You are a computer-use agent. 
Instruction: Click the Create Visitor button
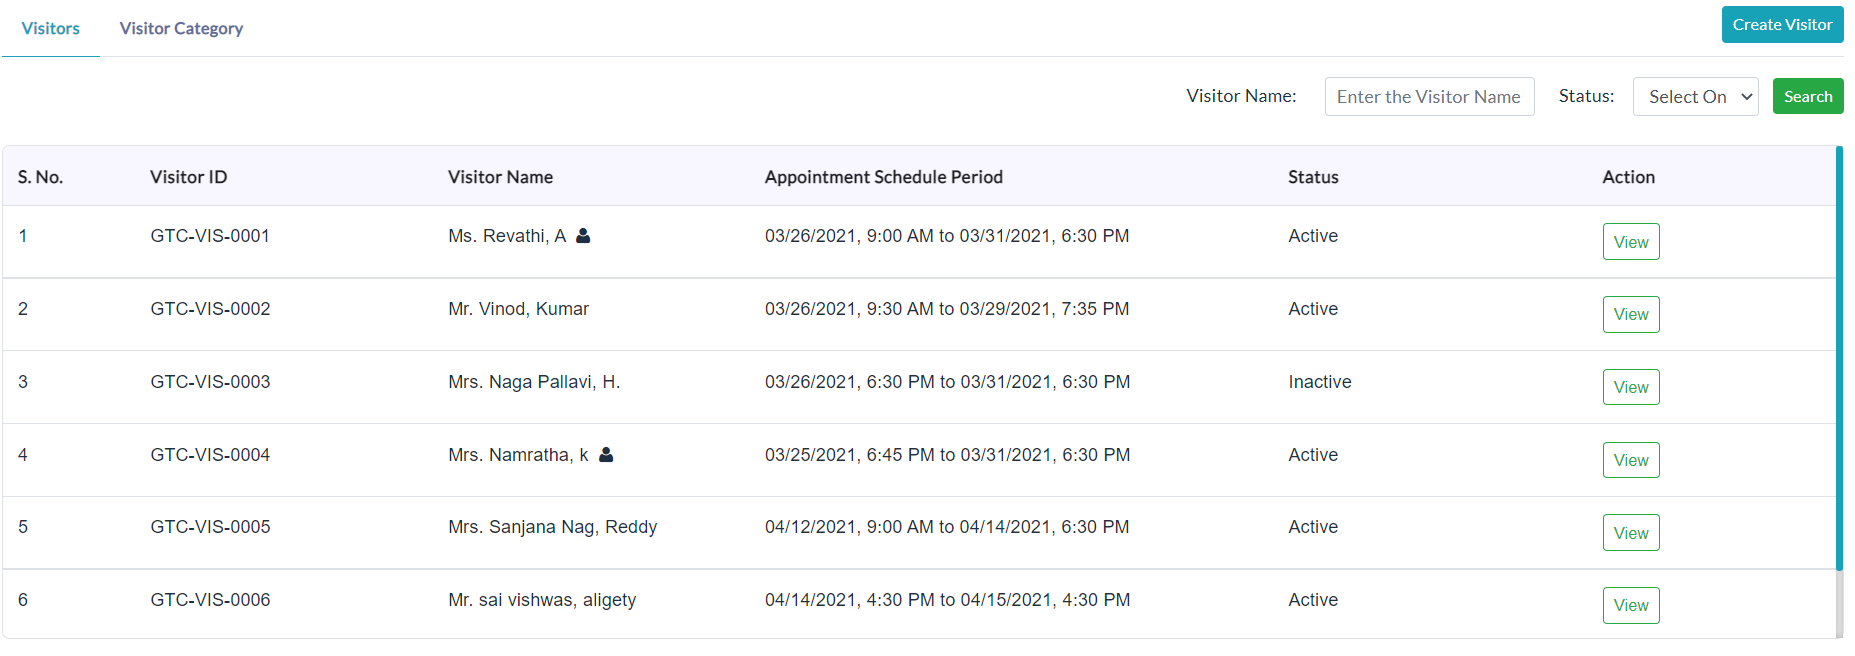tap(1782, 25)
